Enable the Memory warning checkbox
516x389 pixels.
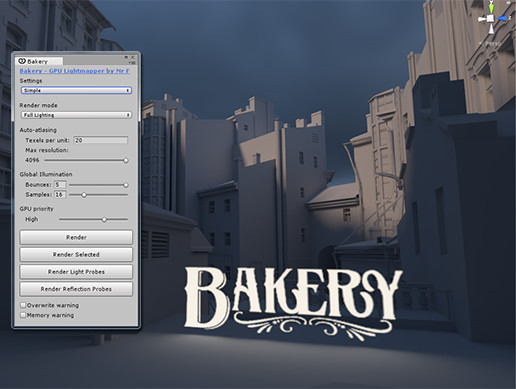(23, 315)
